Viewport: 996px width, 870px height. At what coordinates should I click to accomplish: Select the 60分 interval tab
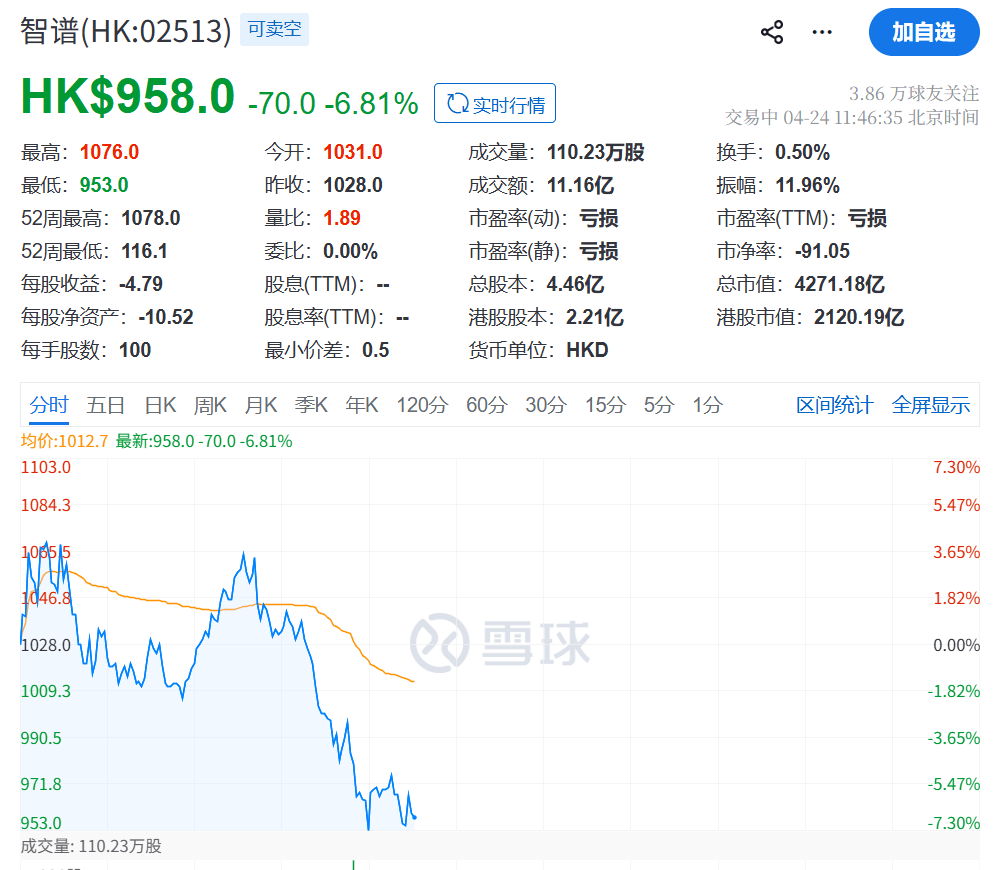tap(487, 405)
